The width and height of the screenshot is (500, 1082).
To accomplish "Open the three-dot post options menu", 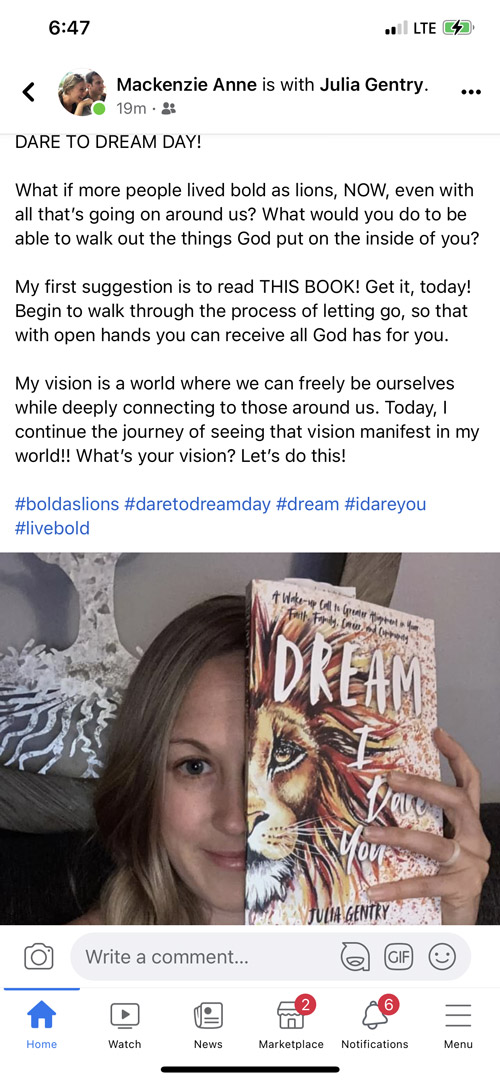I will click(470, 92).
